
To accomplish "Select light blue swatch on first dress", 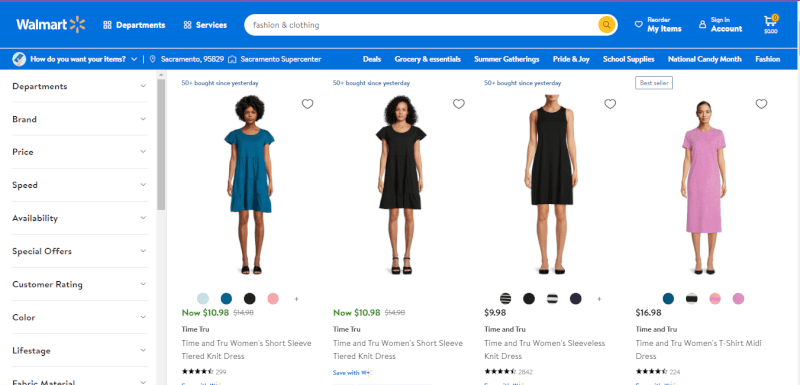I will (203, 299).
